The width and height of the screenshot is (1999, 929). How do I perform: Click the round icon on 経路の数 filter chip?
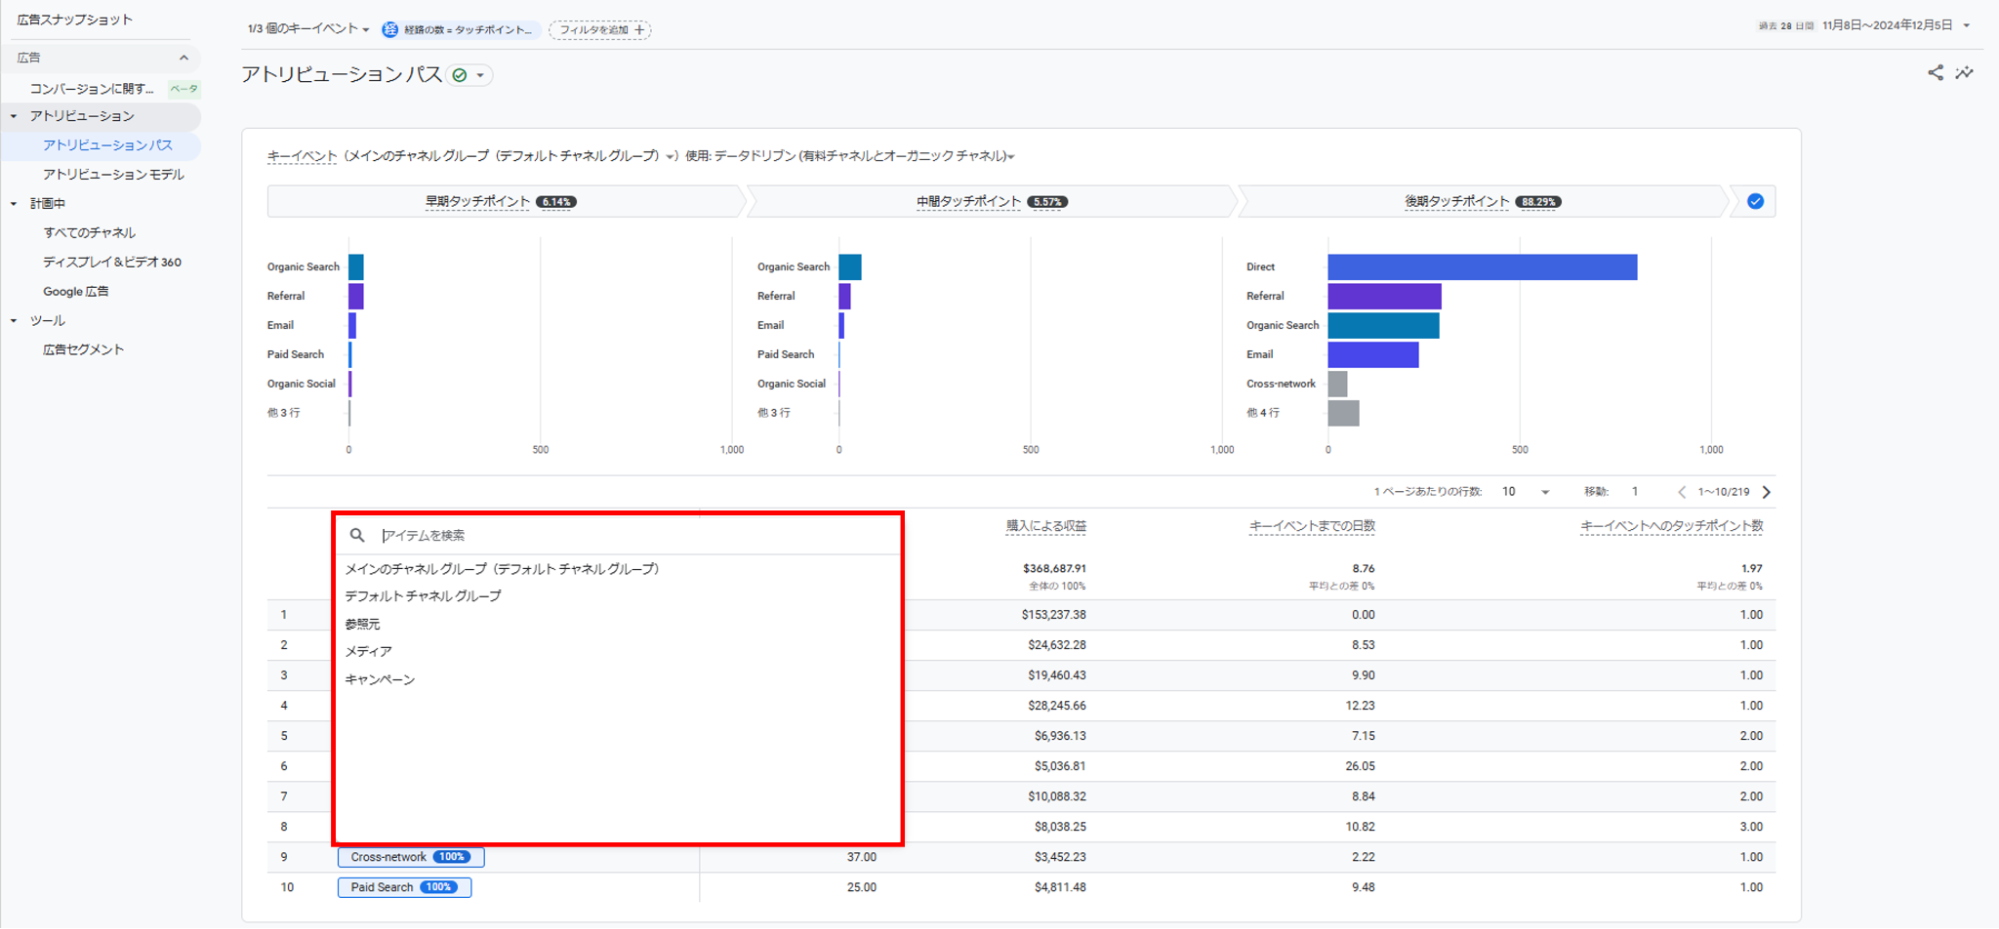coord(390,30)
